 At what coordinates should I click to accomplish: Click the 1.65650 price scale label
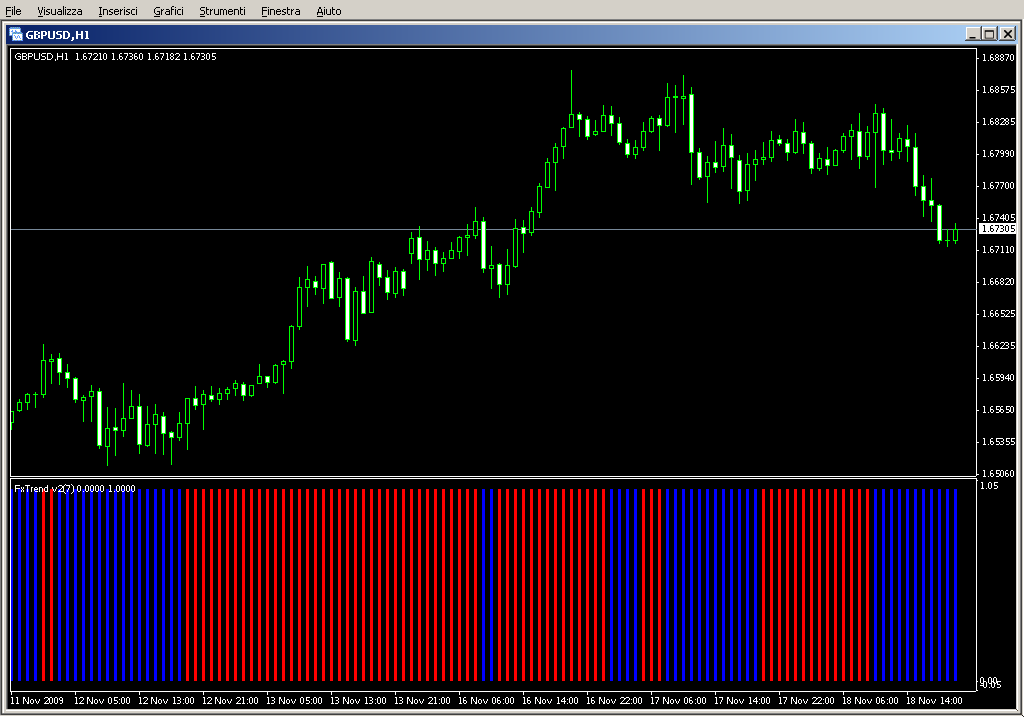point(999,409)
